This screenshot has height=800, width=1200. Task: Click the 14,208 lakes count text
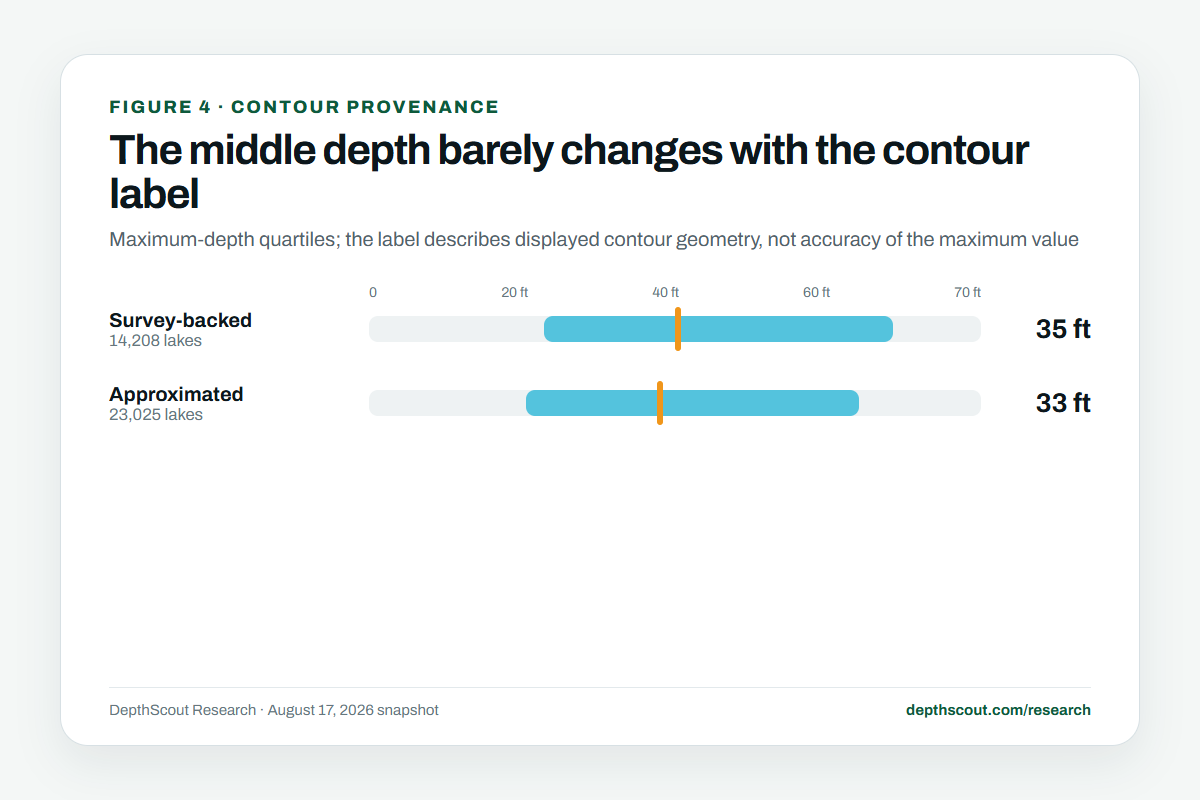155,341
